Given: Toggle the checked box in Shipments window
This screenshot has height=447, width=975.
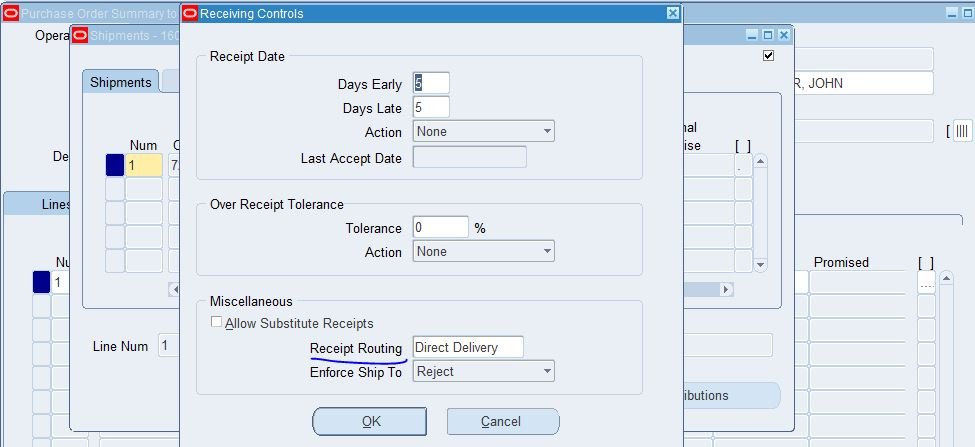Looking at the screenshot, I should click(769, 55).
